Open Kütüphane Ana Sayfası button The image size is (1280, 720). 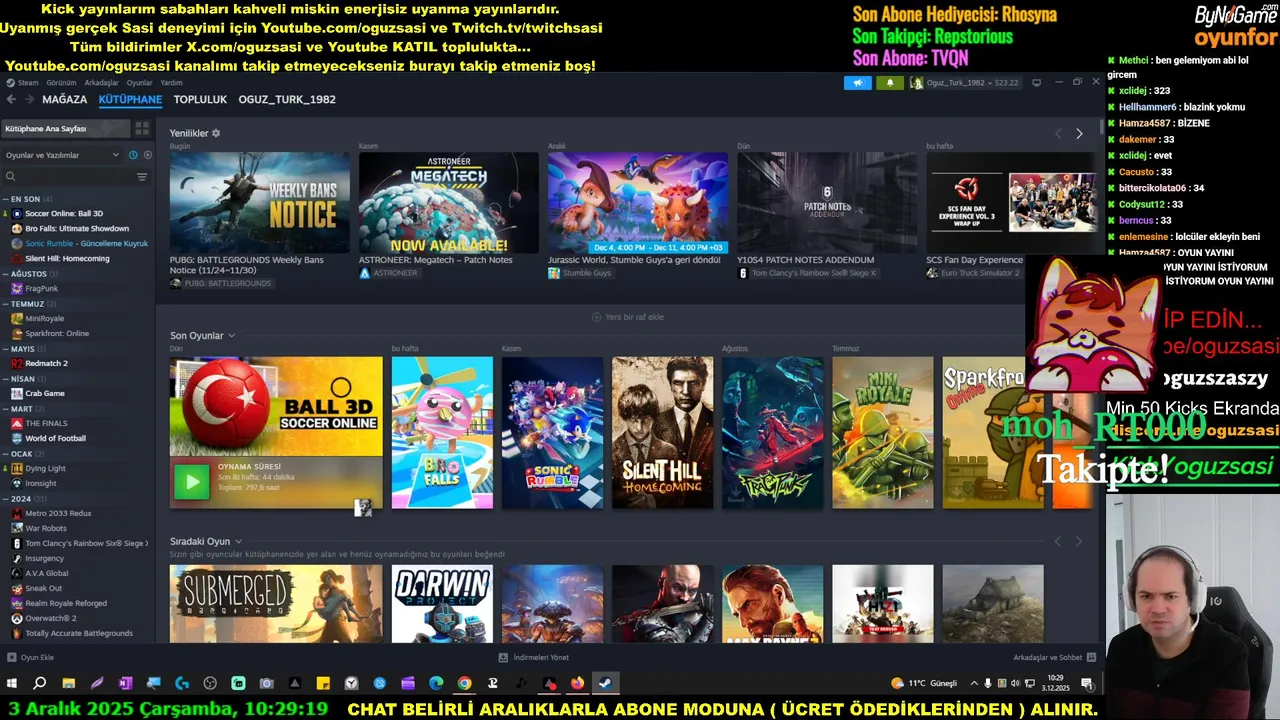pos(66,128)
